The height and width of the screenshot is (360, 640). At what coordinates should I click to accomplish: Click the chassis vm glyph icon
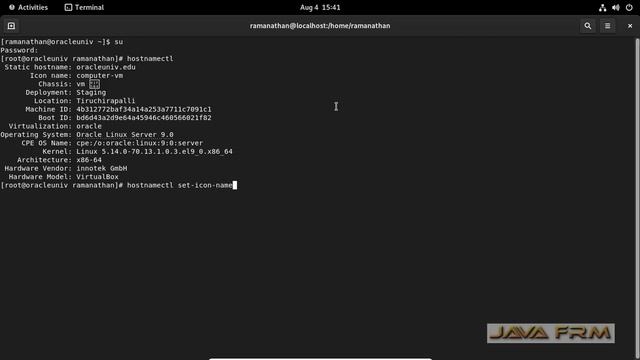[x=94, y=84]
